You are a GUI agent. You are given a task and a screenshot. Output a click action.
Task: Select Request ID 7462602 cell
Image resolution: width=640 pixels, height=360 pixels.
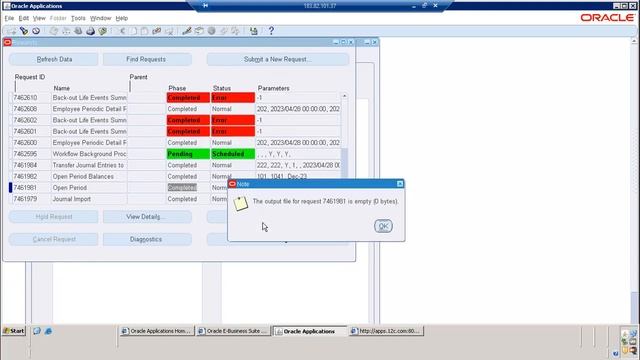[31, 120]
